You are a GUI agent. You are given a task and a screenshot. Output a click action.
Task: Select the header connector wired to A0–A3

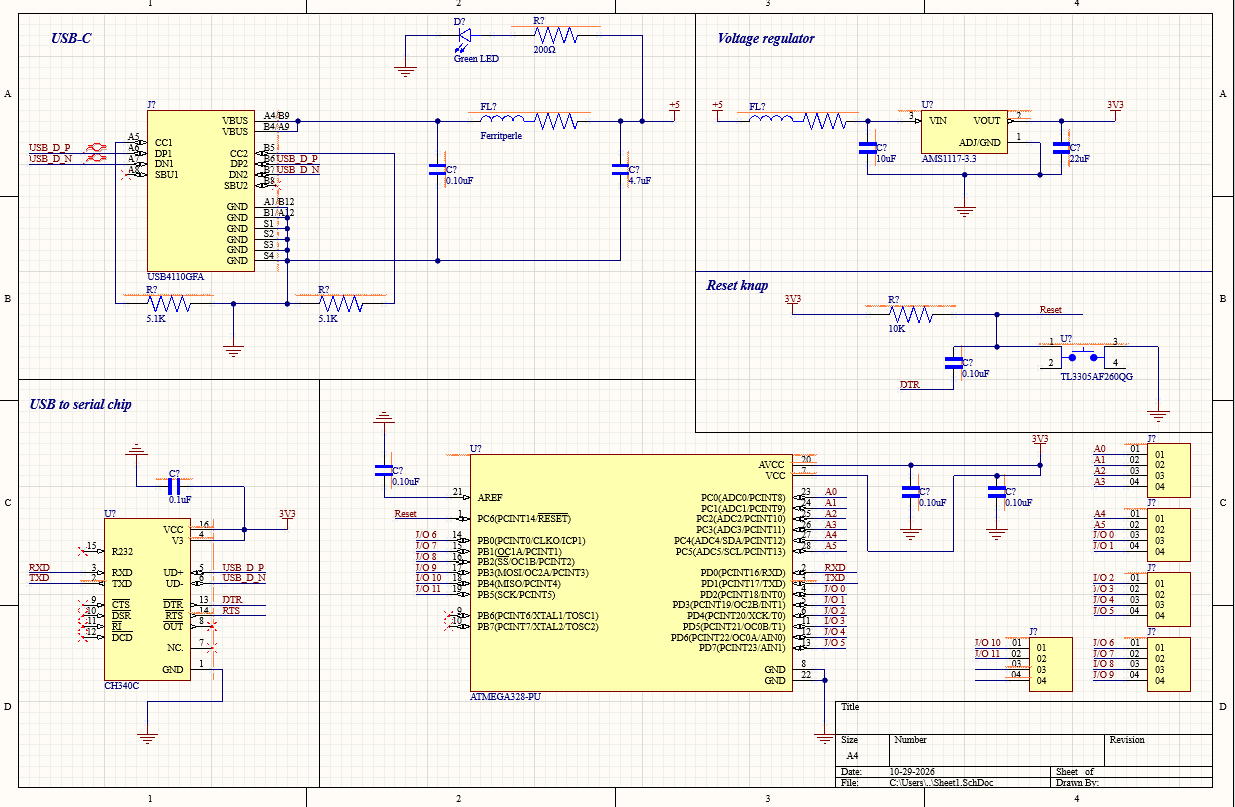click(1170, 470)
